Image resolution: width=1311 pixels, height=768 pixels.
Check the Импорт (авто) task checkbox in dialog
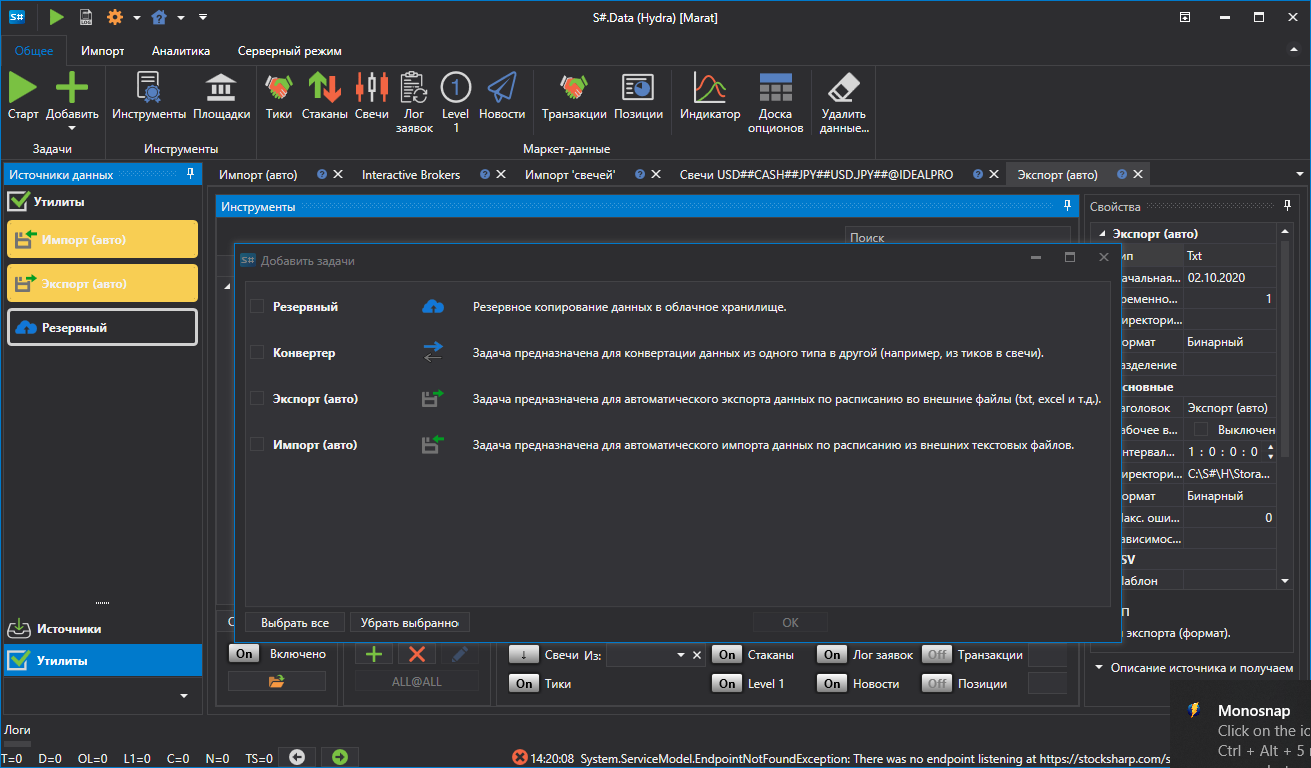[x=257, y=444]
